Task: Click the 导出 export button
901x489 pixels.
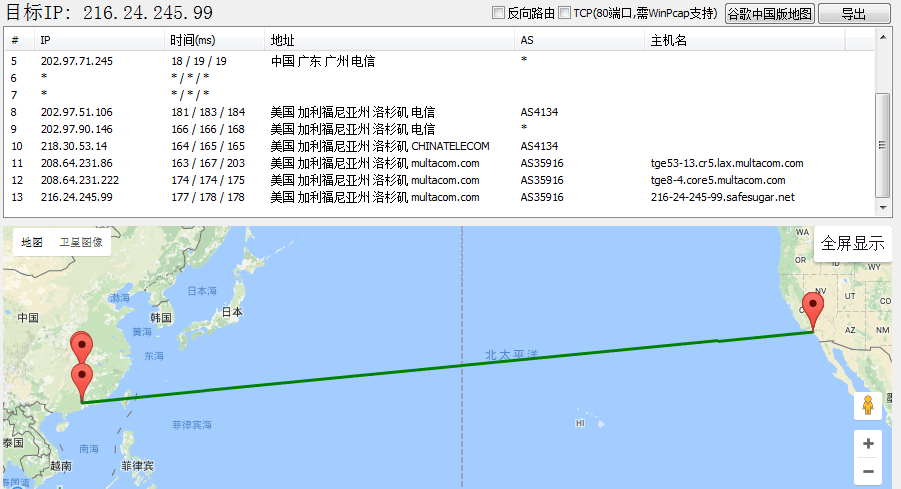Action: tap(853, 14)
